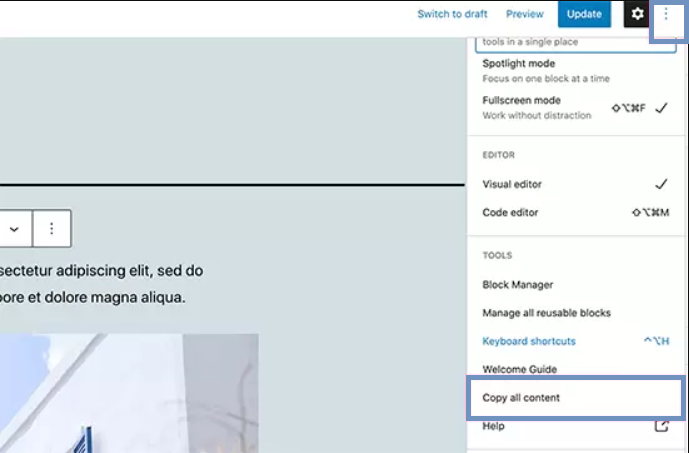Switch to Code editor
The width and height of the screenshot is (689, 453).
(x=510, y=213)
